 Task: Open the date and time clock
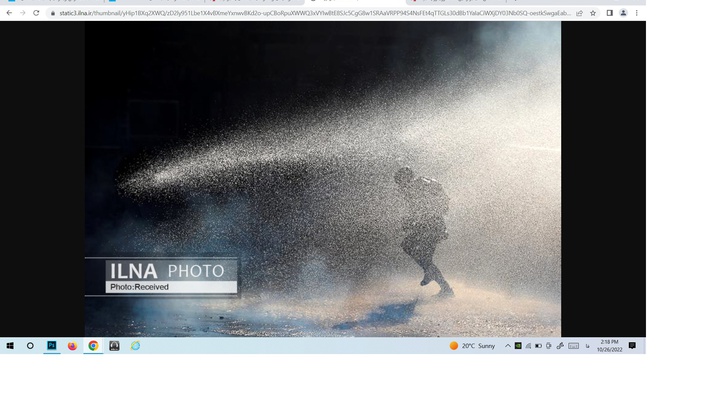(609, 346)
